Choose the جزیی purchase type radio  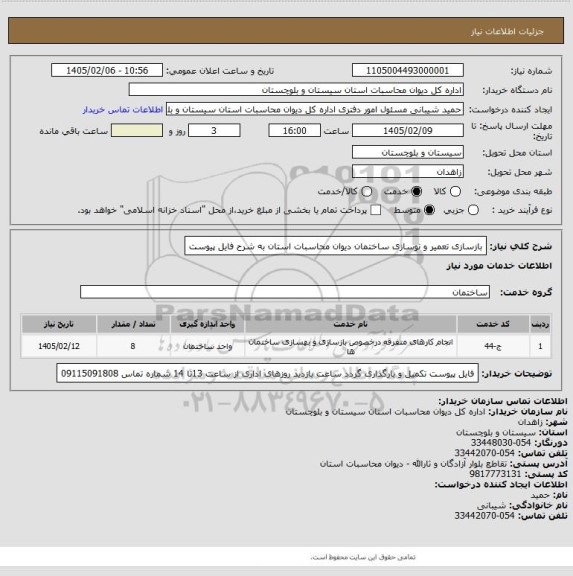473,210
